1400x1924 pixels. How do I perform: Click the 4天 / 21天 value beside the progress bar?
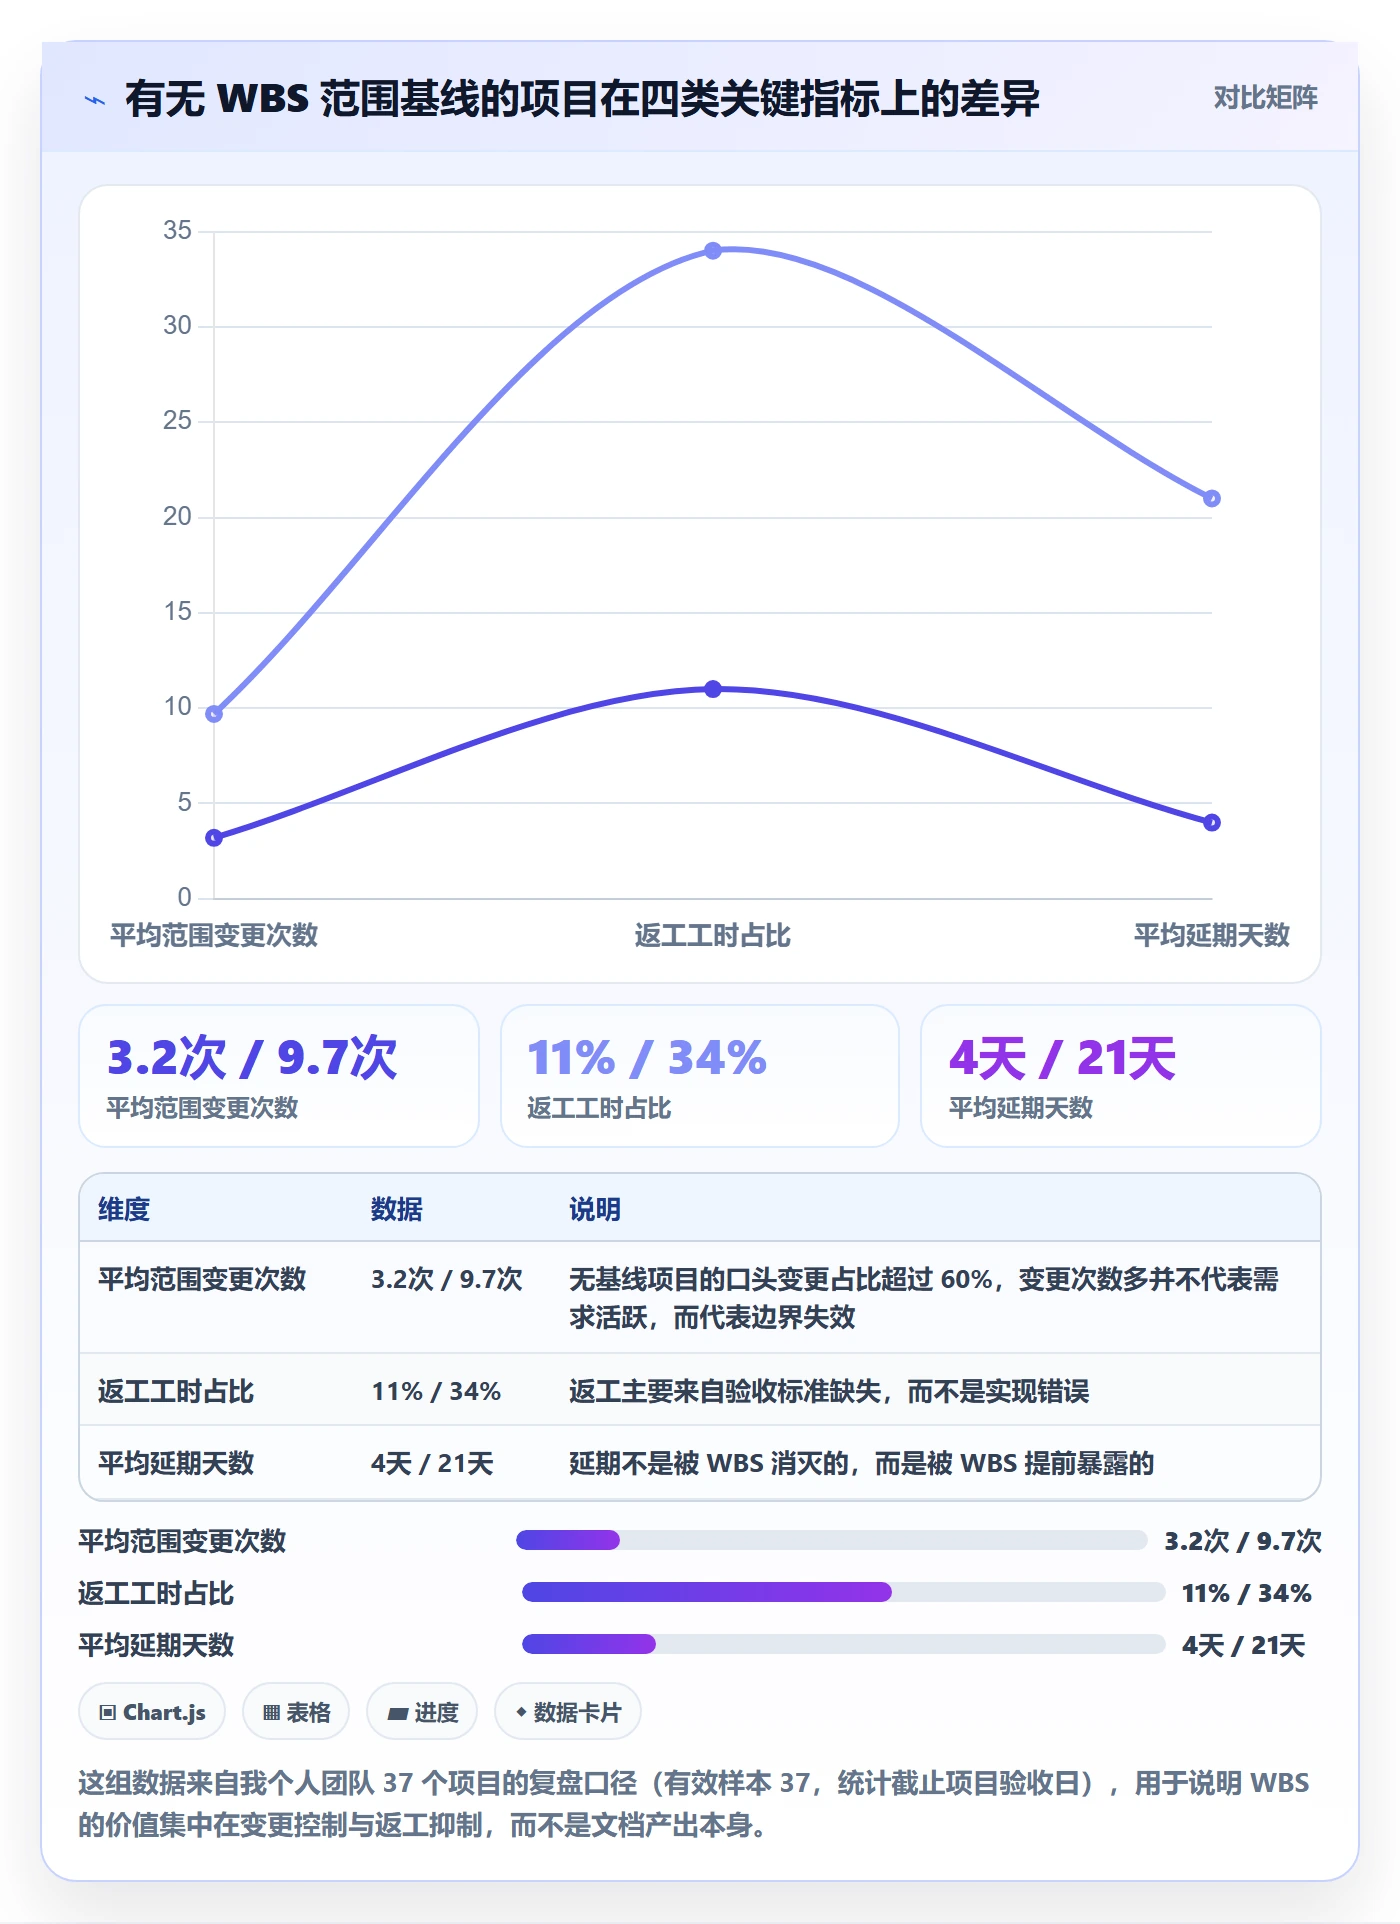click(x=1244, y=1644)
